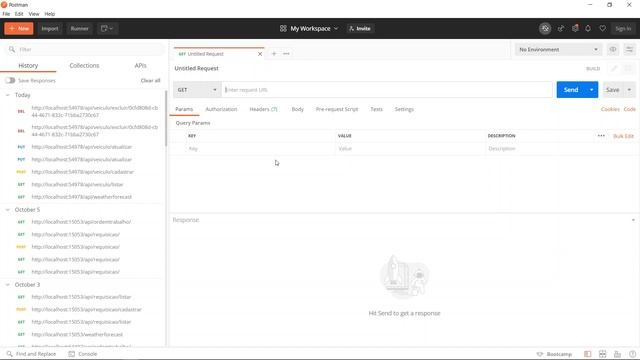Open the View menu
The height and width of the screenshot is (360, 640).
34,14
